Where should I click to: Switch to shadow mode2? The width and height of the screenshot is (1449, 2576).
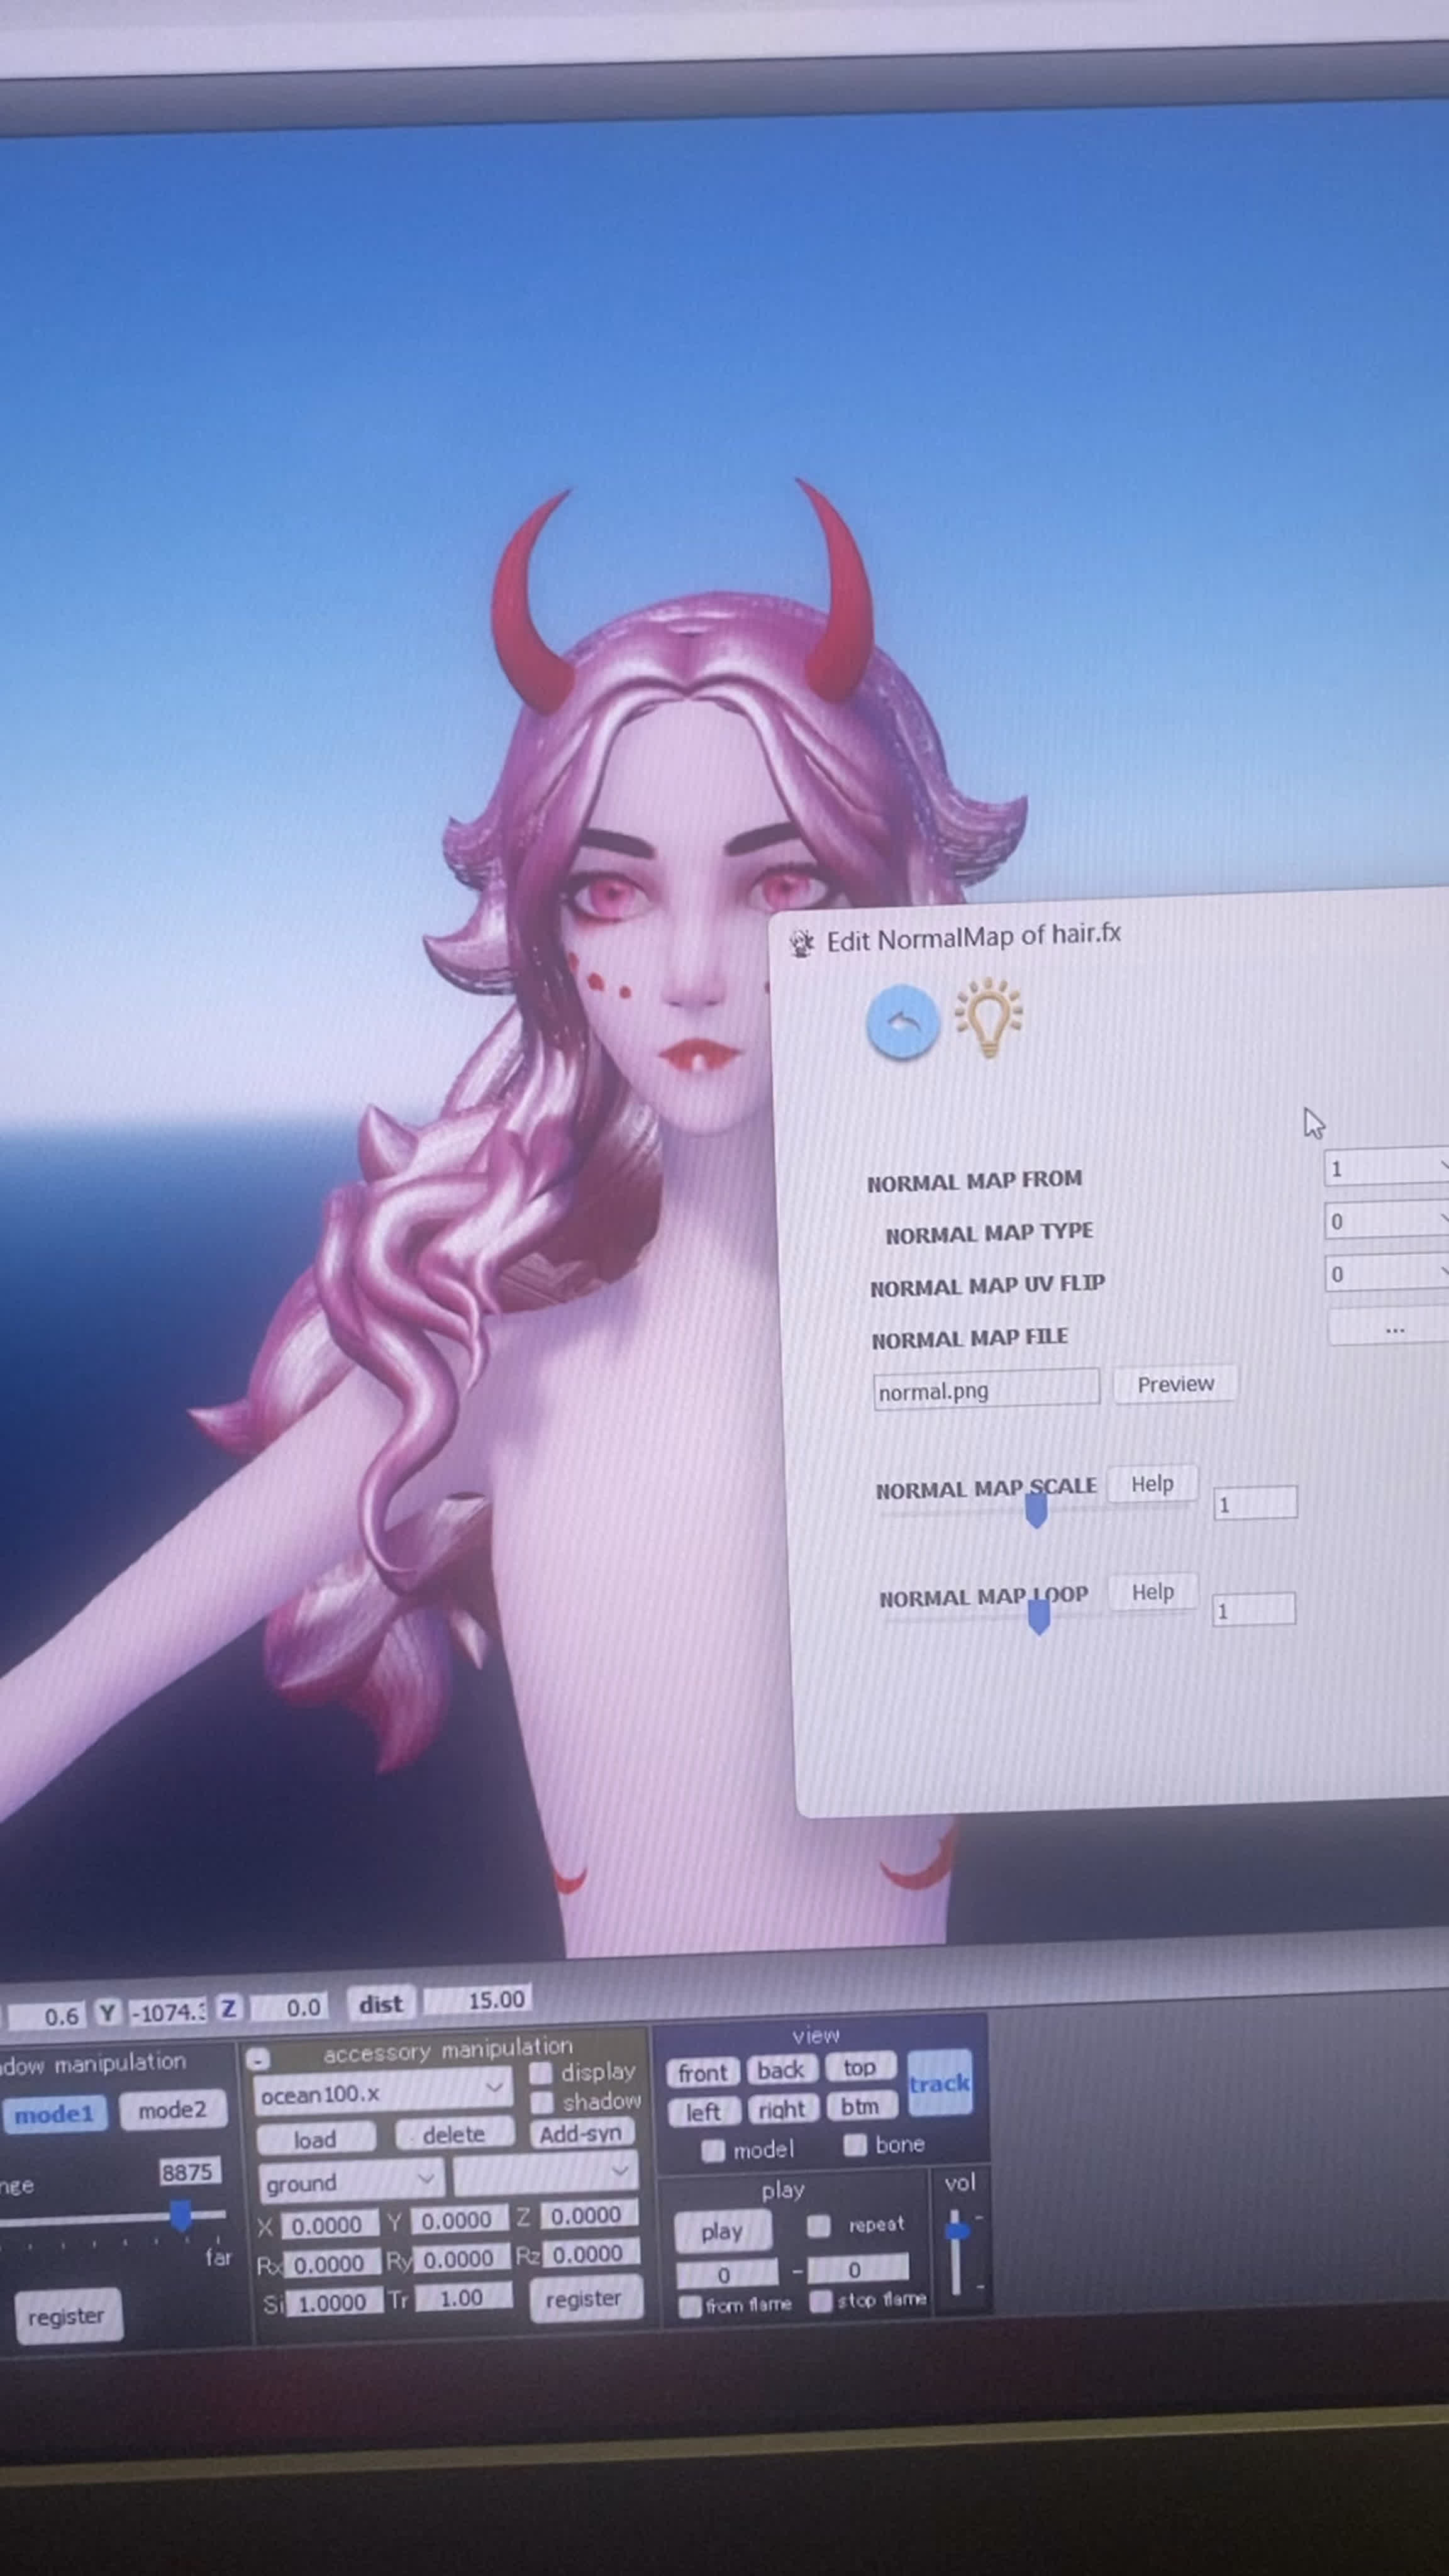pyautogui.click(x=172, y=2110)
